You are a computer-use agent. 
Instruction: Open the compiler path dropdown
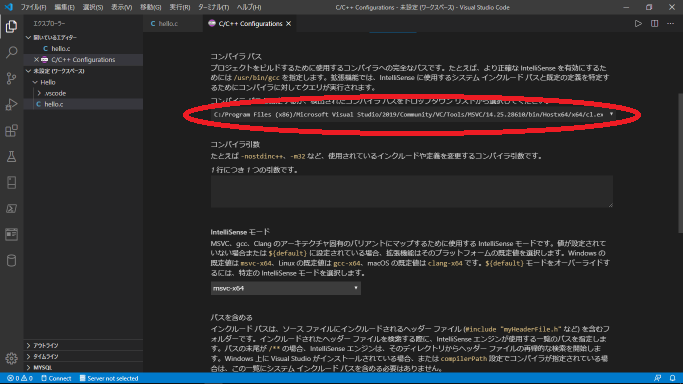(412, 115)
